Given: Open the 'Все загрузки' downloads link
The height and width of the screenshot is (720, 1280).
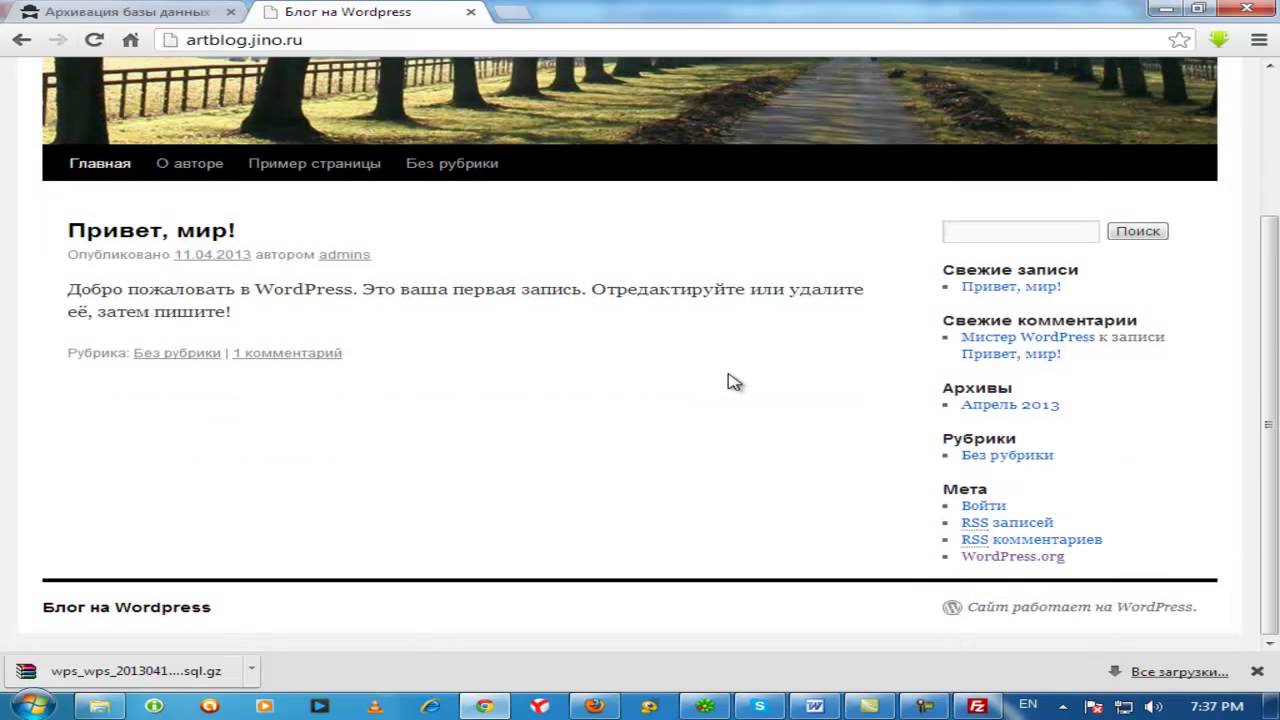Looking at the screenshot, I should coord(1179,672).
